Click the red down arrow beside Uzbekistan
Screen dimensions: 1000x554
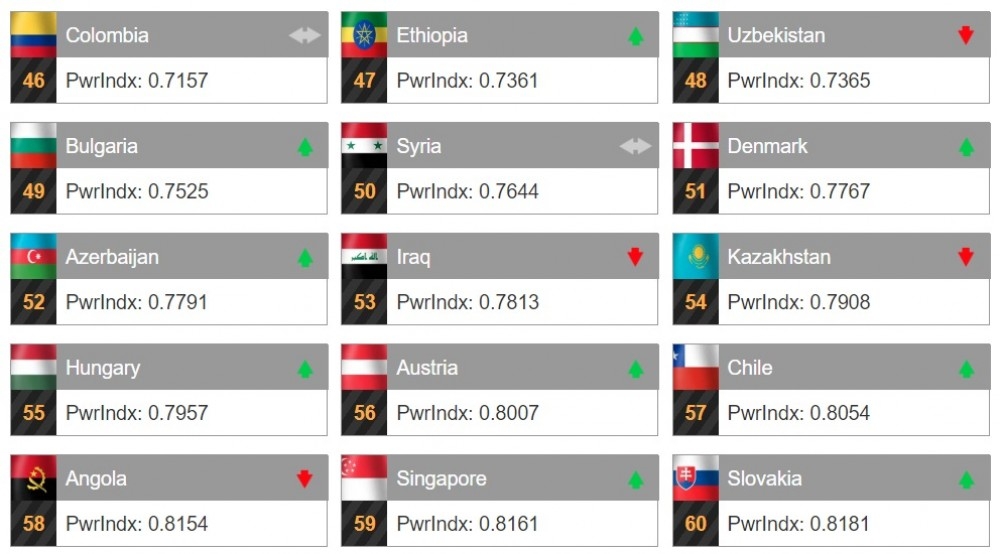[966, 35]
